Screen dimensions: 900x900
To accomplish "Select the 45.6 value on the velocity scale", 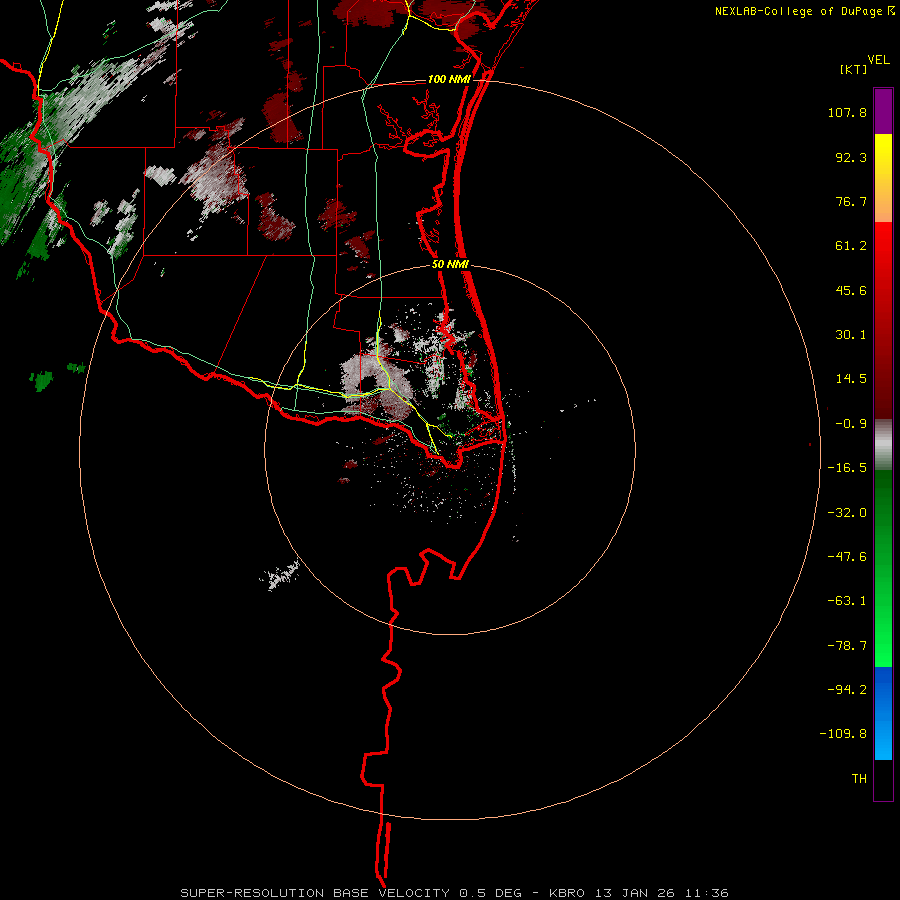I will tap(851, 290).
